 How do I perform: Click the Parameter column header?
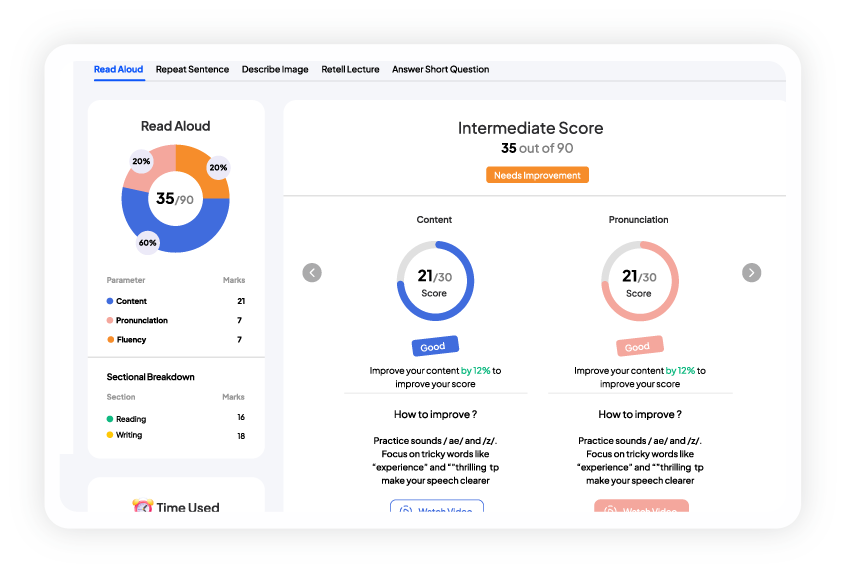(125, 280)
